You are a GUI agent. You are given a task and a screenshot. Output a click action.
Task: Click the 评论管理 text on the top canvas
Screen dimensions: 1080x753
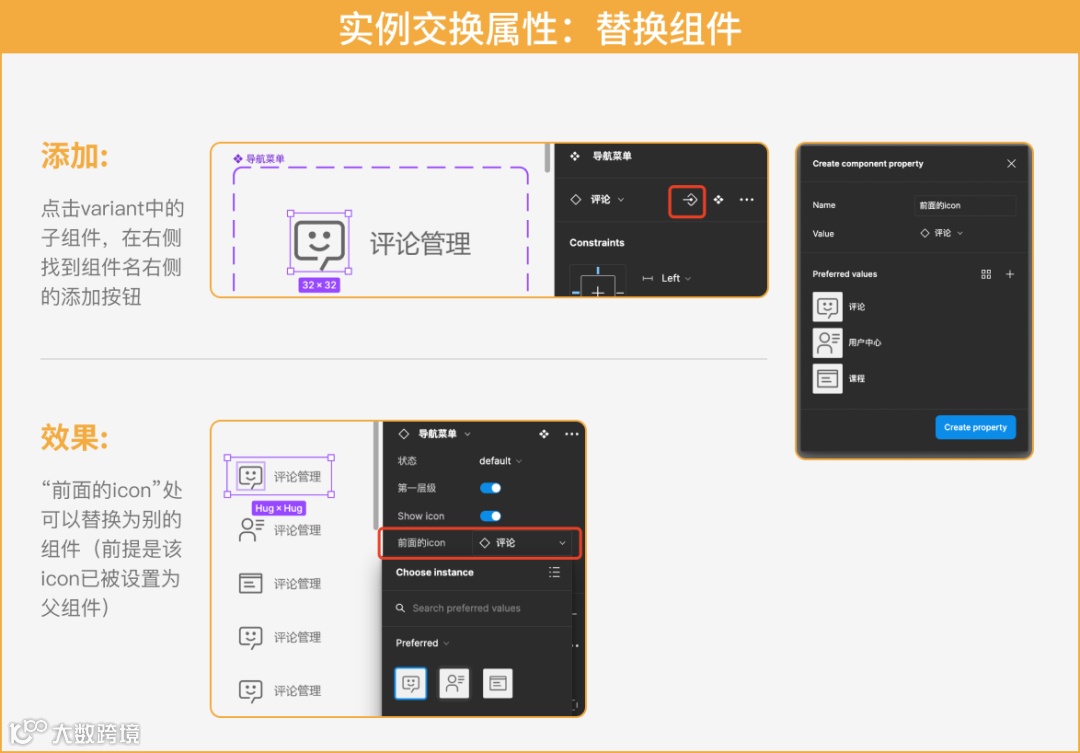point(420,243)
